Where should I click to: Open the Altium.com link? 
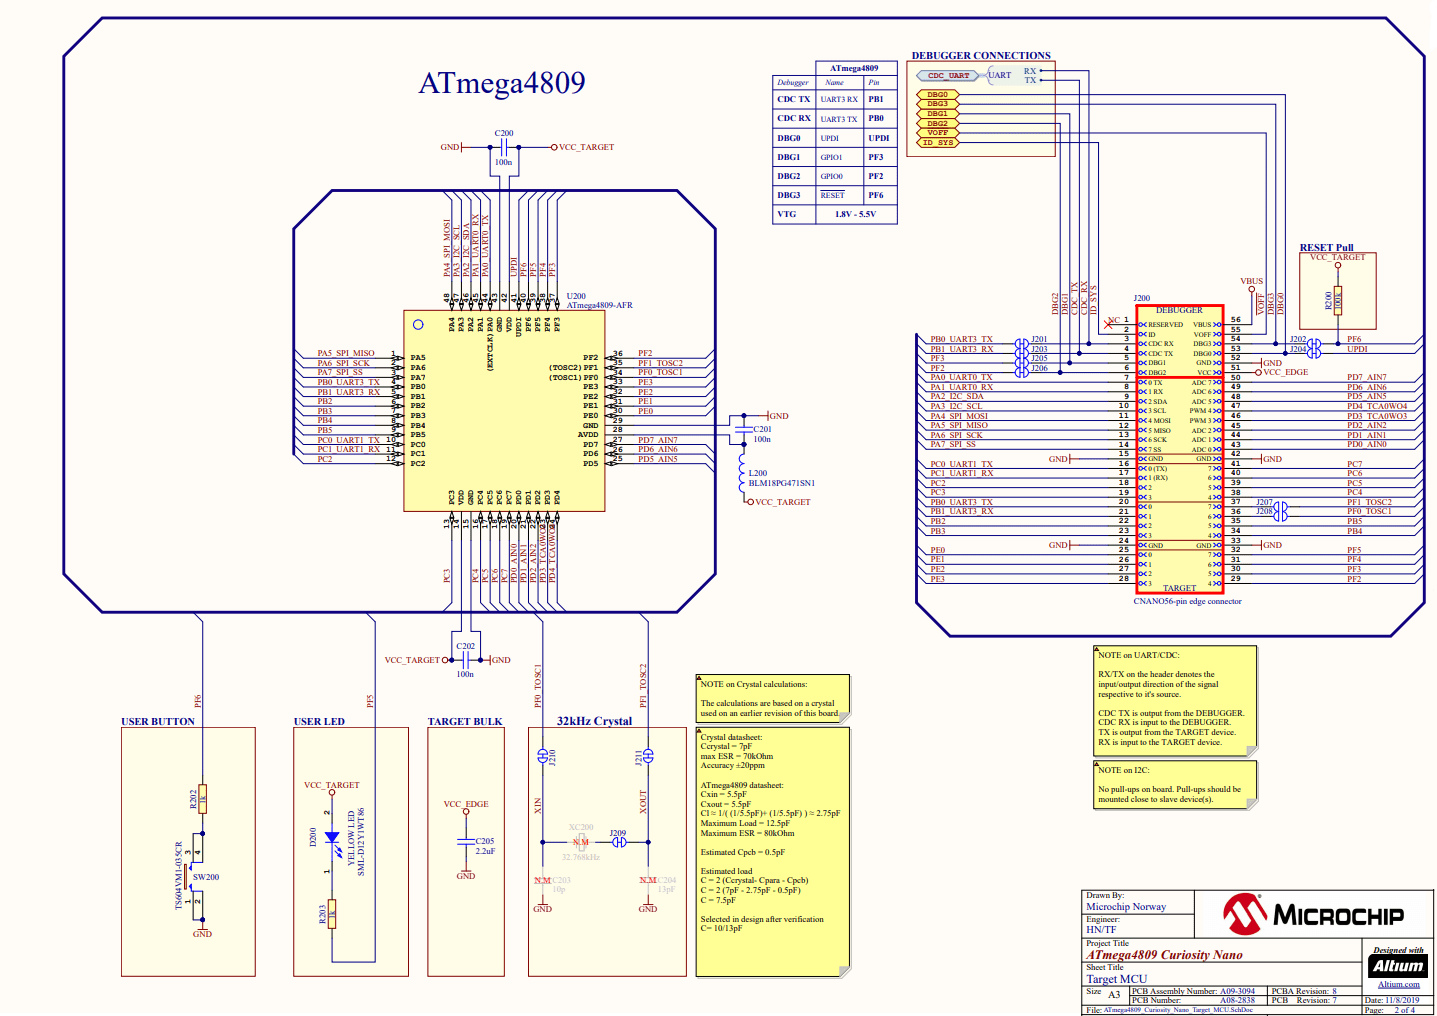(x=1398, y=985)
